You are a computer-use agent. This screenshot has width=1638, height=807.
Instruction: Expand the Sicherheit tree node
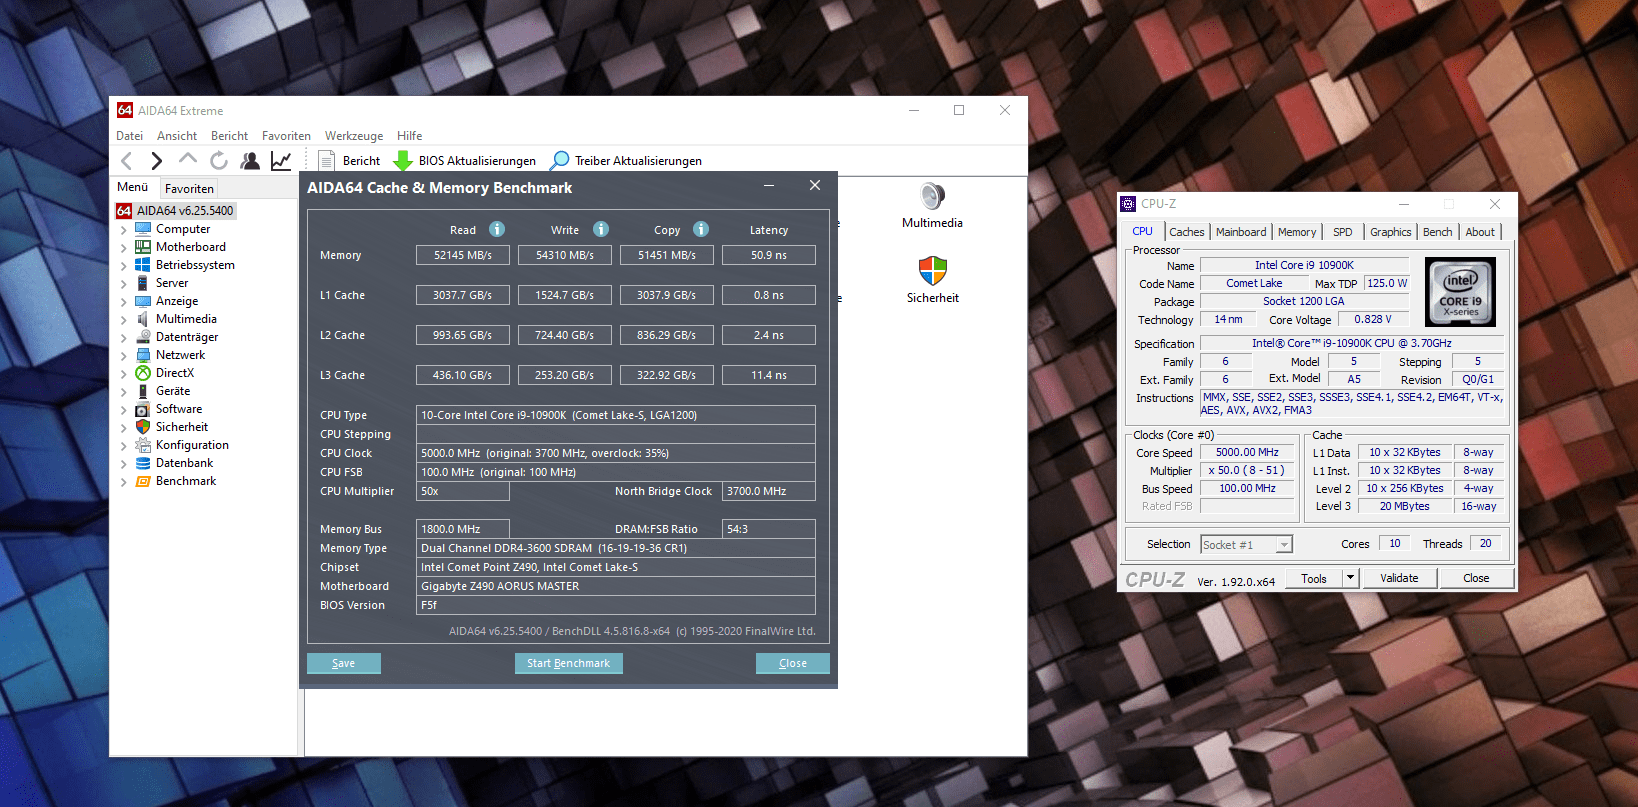[124, 428]
